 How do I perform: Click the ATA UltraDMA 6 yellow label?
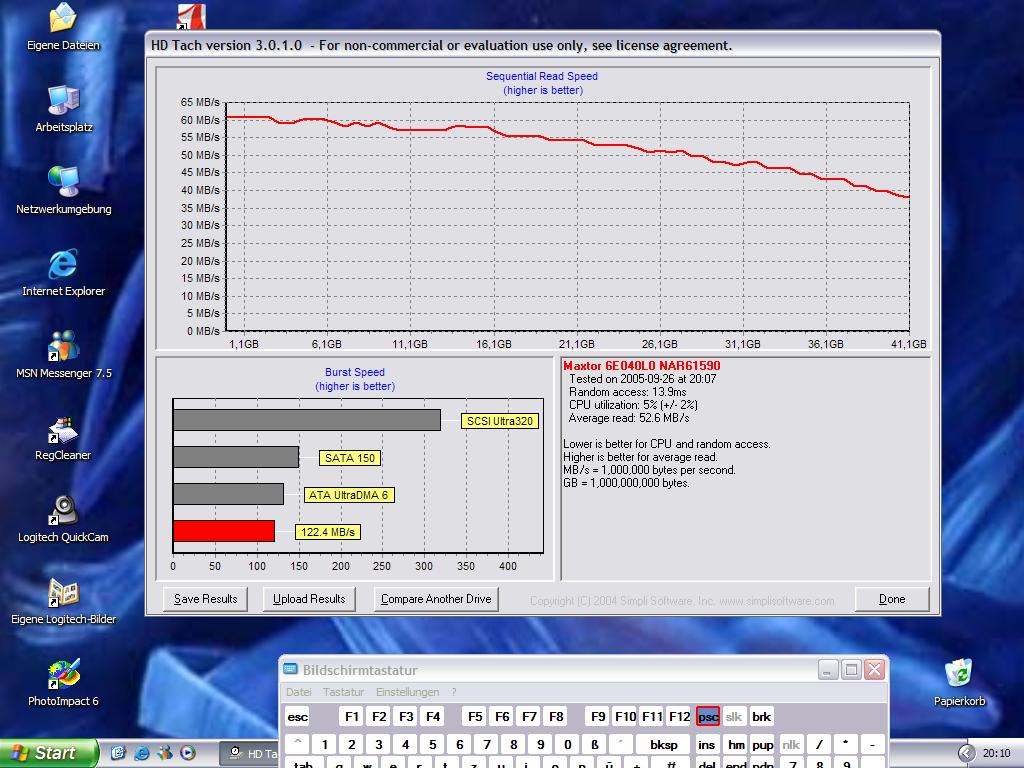(x=349, y=495)
